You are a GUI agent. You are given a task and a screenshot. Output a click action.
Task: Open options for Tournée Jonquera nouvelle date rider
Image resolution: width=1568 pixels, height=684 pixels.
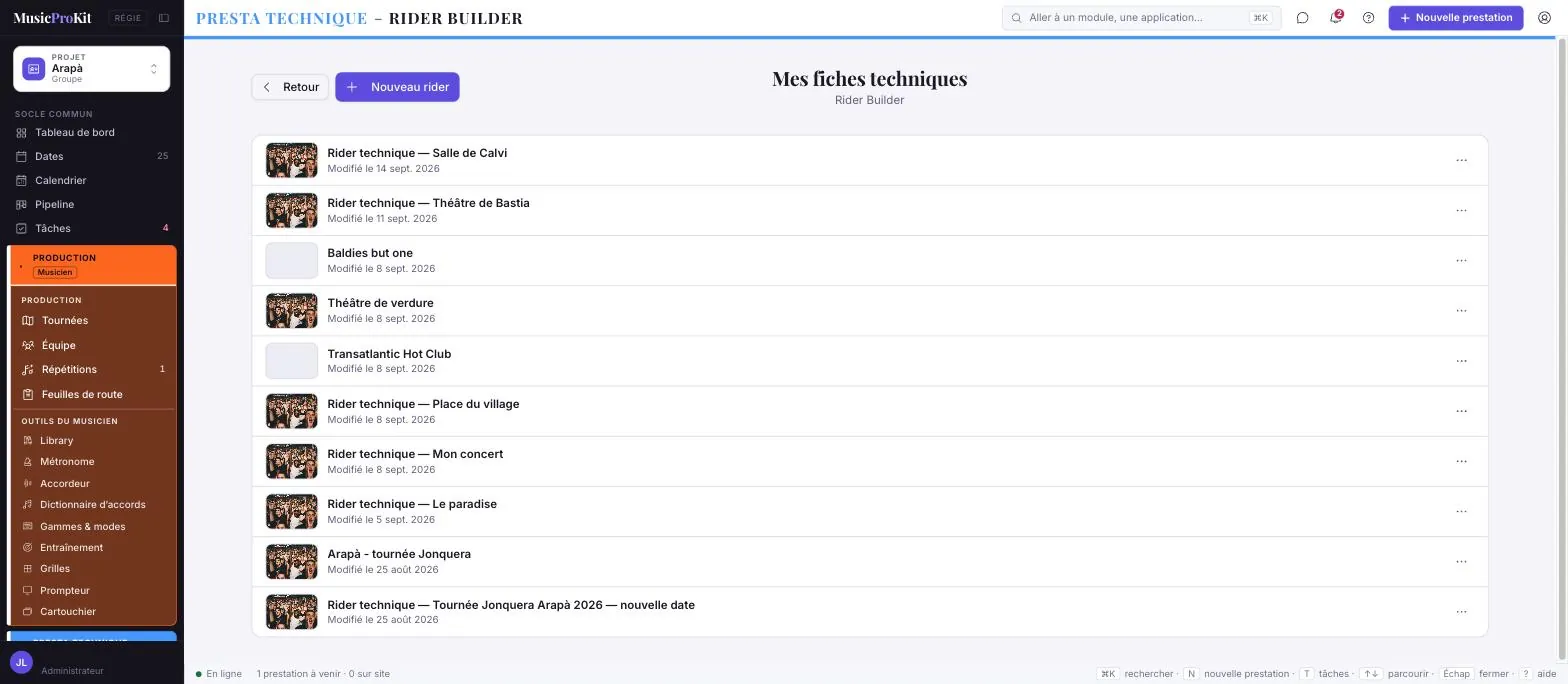(1461, 612)
